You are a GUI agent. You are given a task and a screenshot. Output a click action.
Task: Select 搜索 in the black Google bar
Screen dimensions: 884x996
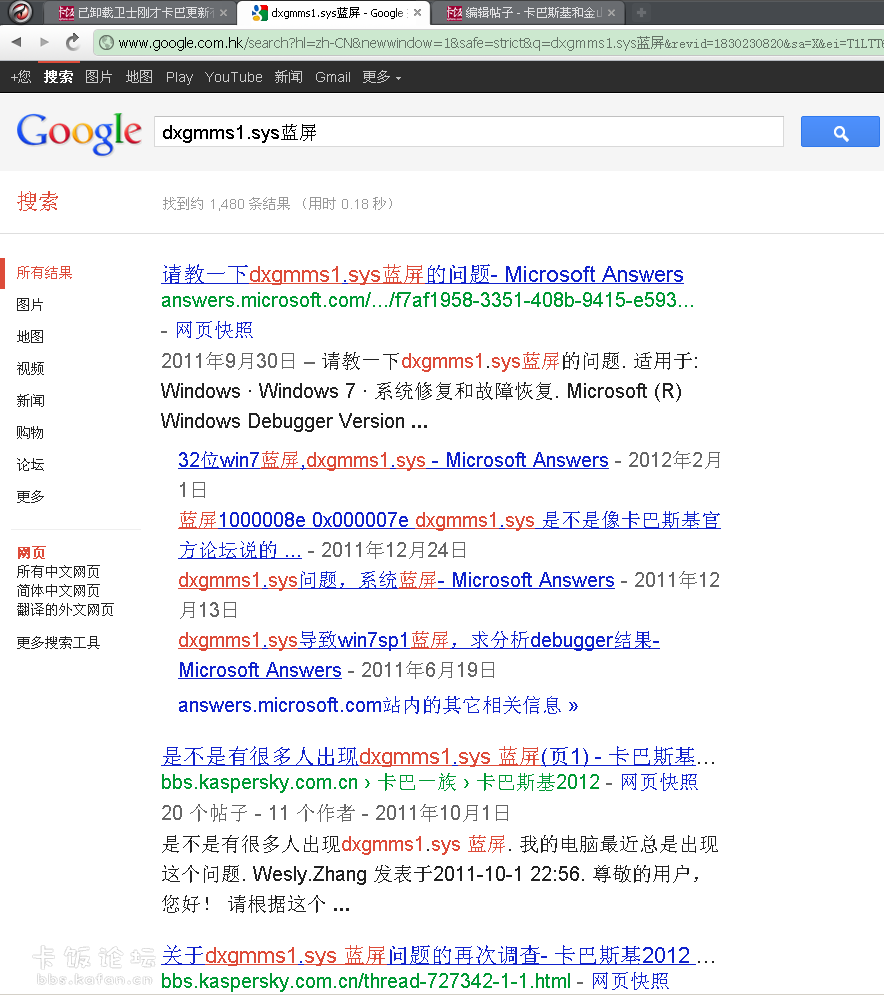coord(58,77)
